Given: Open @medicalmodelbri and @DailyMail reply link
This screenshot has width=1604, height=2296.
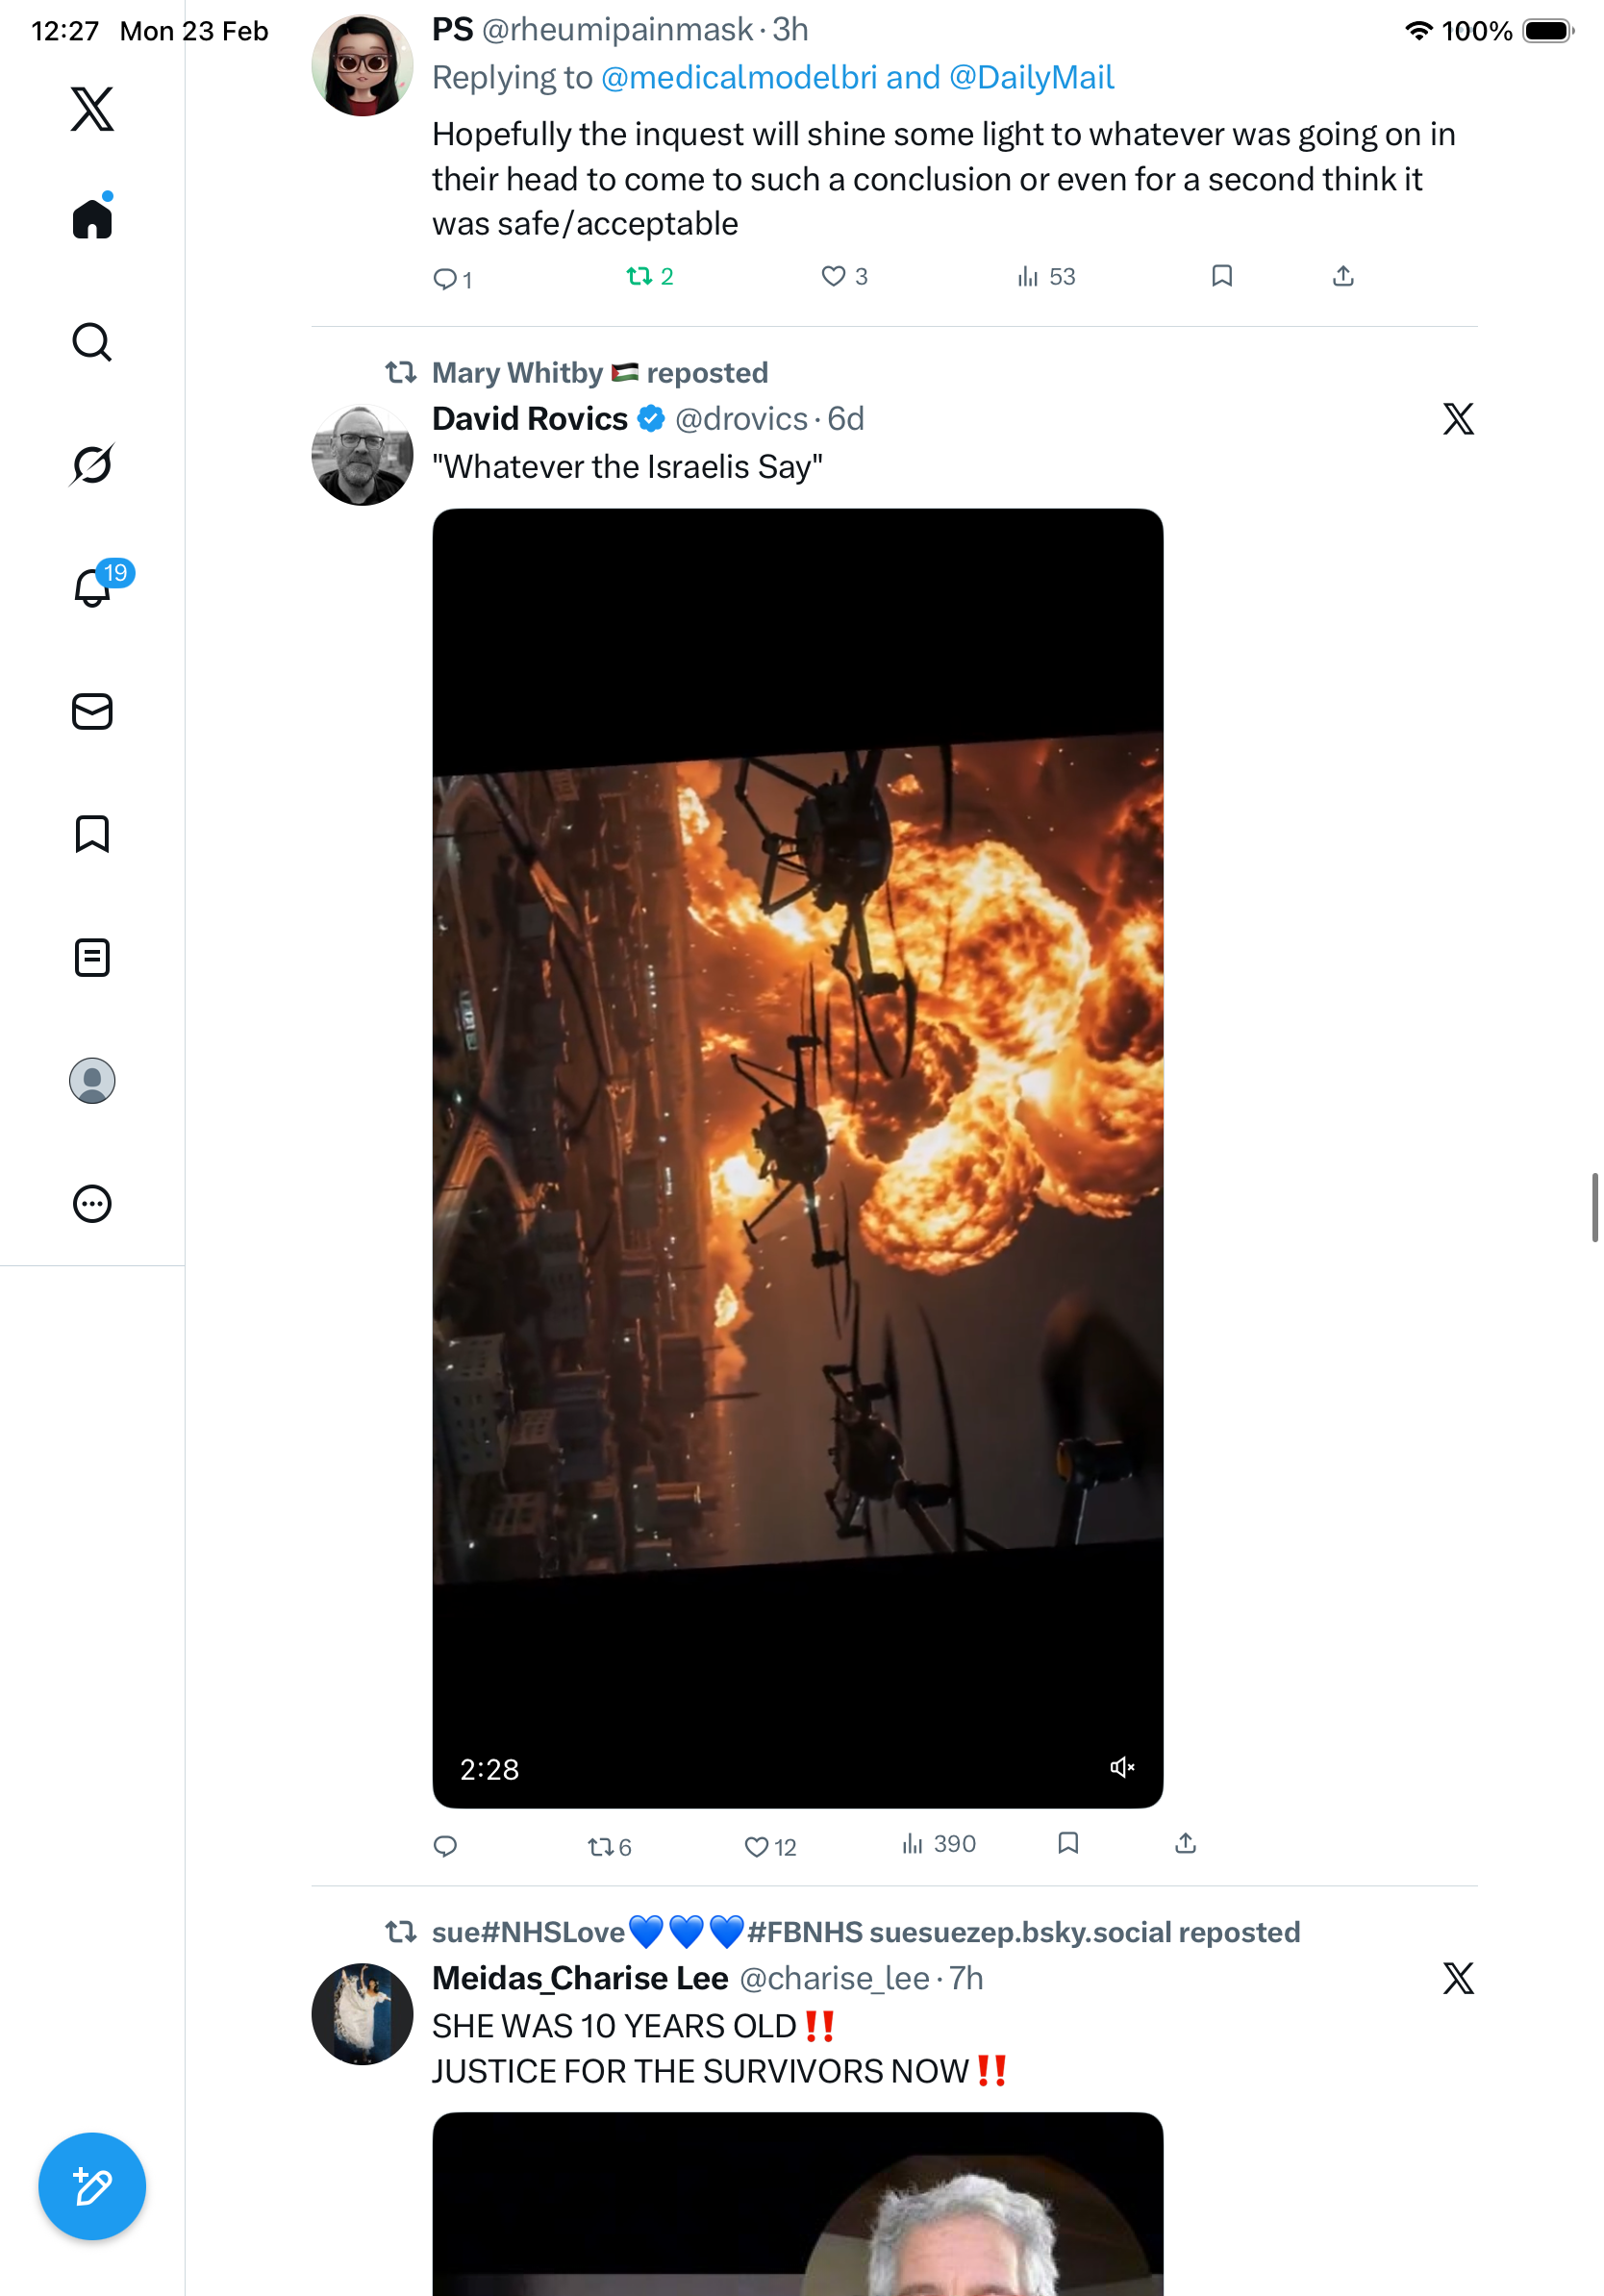Looking at the screenshot, I should (857, 78).
